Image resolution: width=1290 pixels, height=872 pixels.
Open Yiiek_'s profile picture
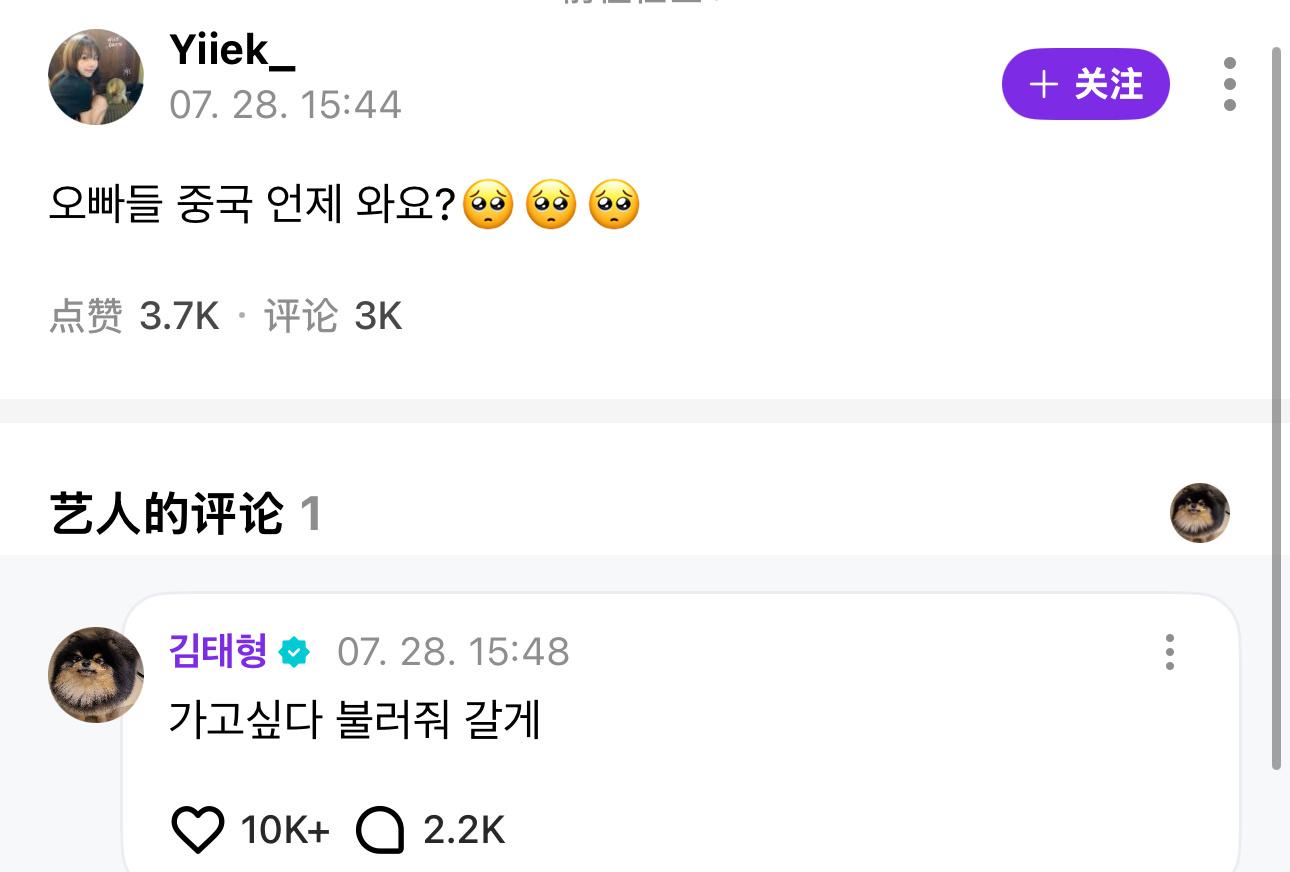click(96, 77)
